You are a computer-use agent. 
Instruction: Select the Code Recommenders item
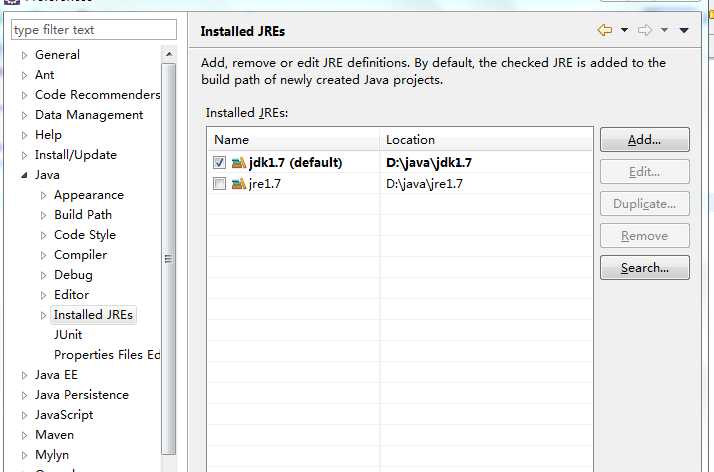tap(97, 95)
